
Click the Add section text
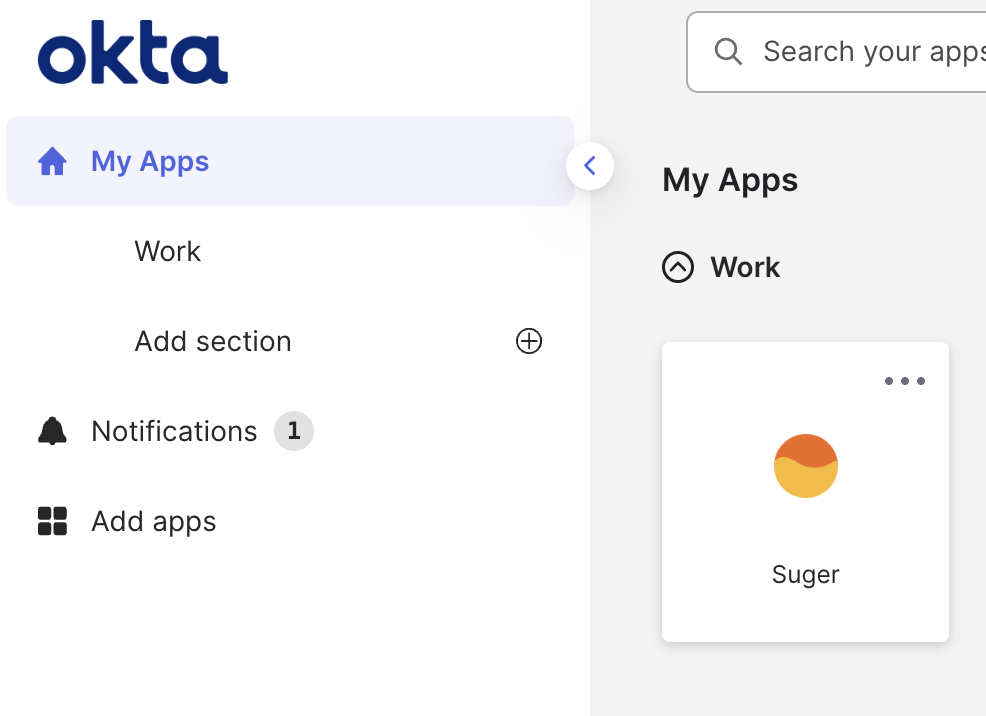point(213,341)
